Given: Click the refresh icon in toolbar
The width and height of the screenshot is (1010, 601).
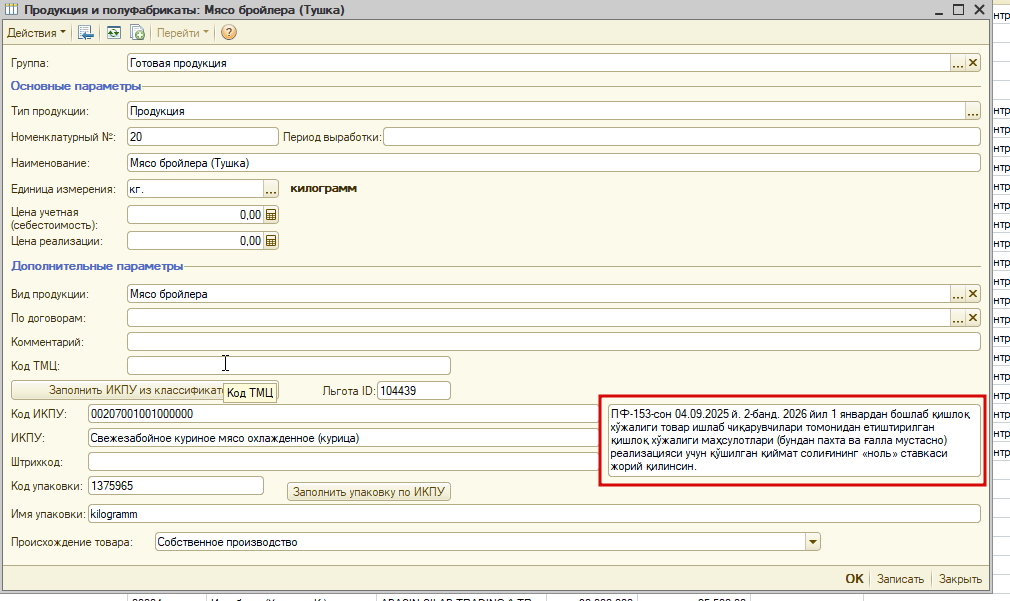Looking at the screenshot, I should pos(113,33).
